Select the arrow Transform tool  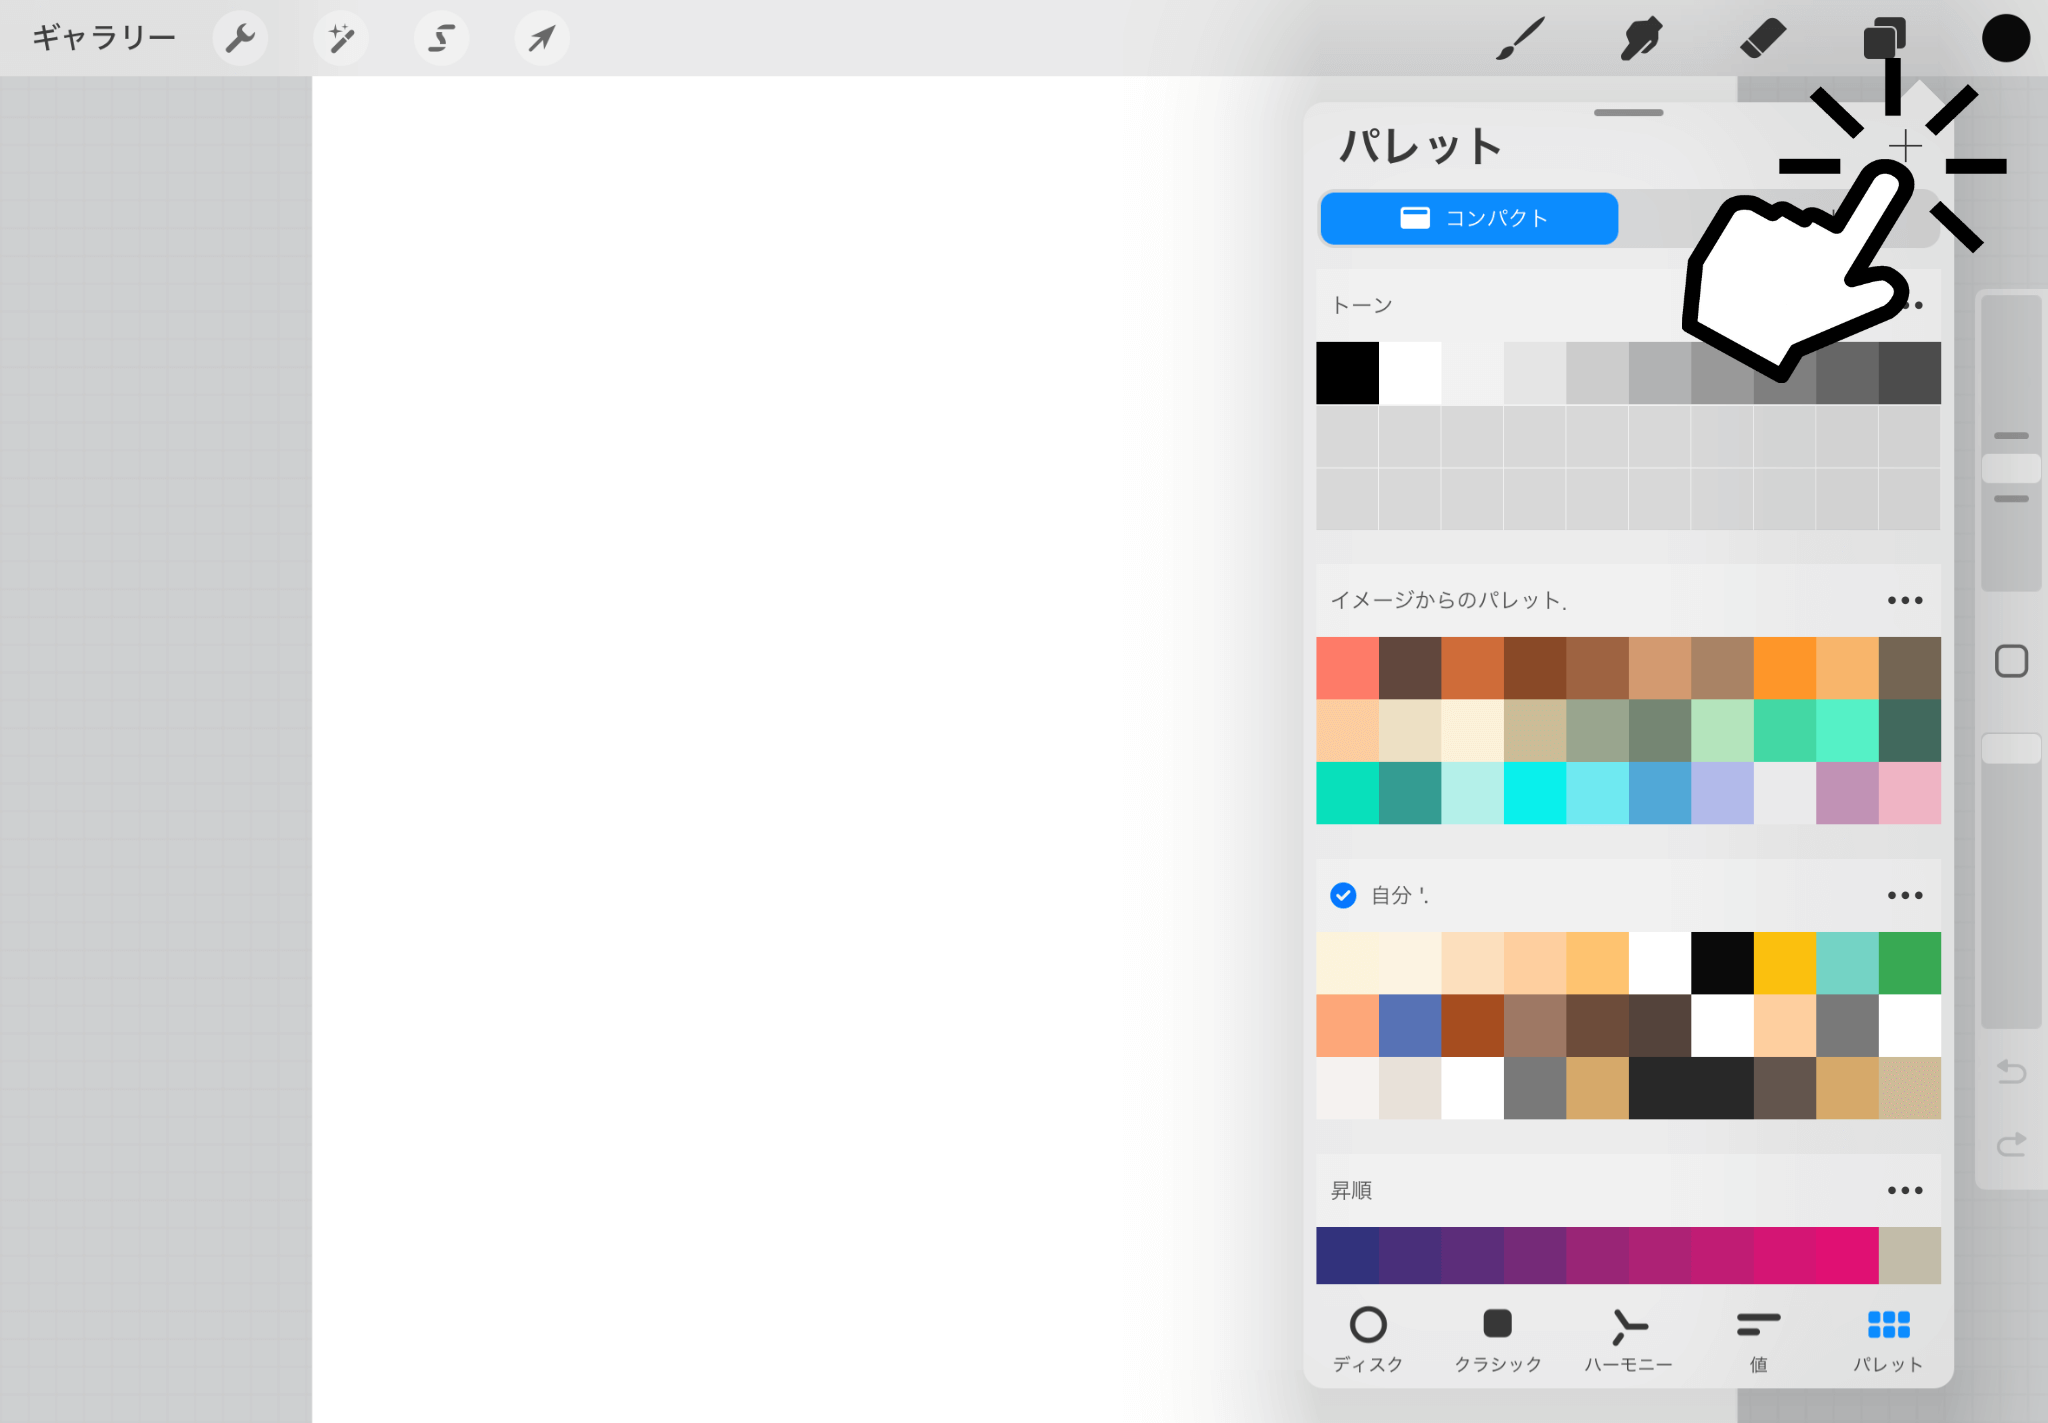(x=542, y=39)
